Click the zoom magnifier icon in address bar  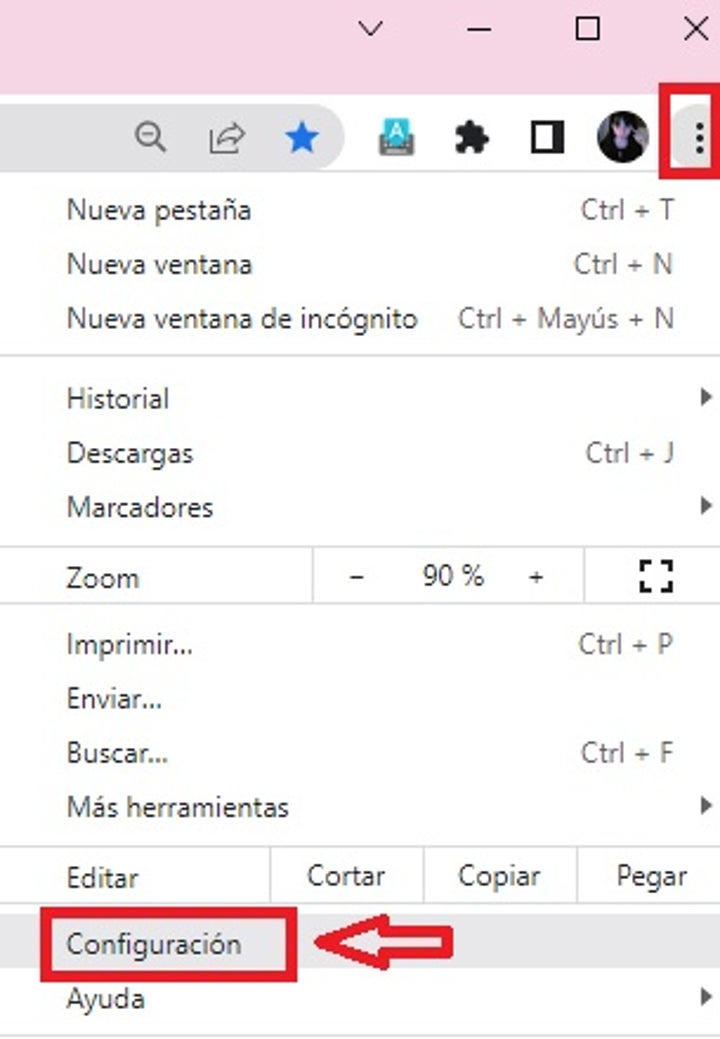[x=151, y=138]
